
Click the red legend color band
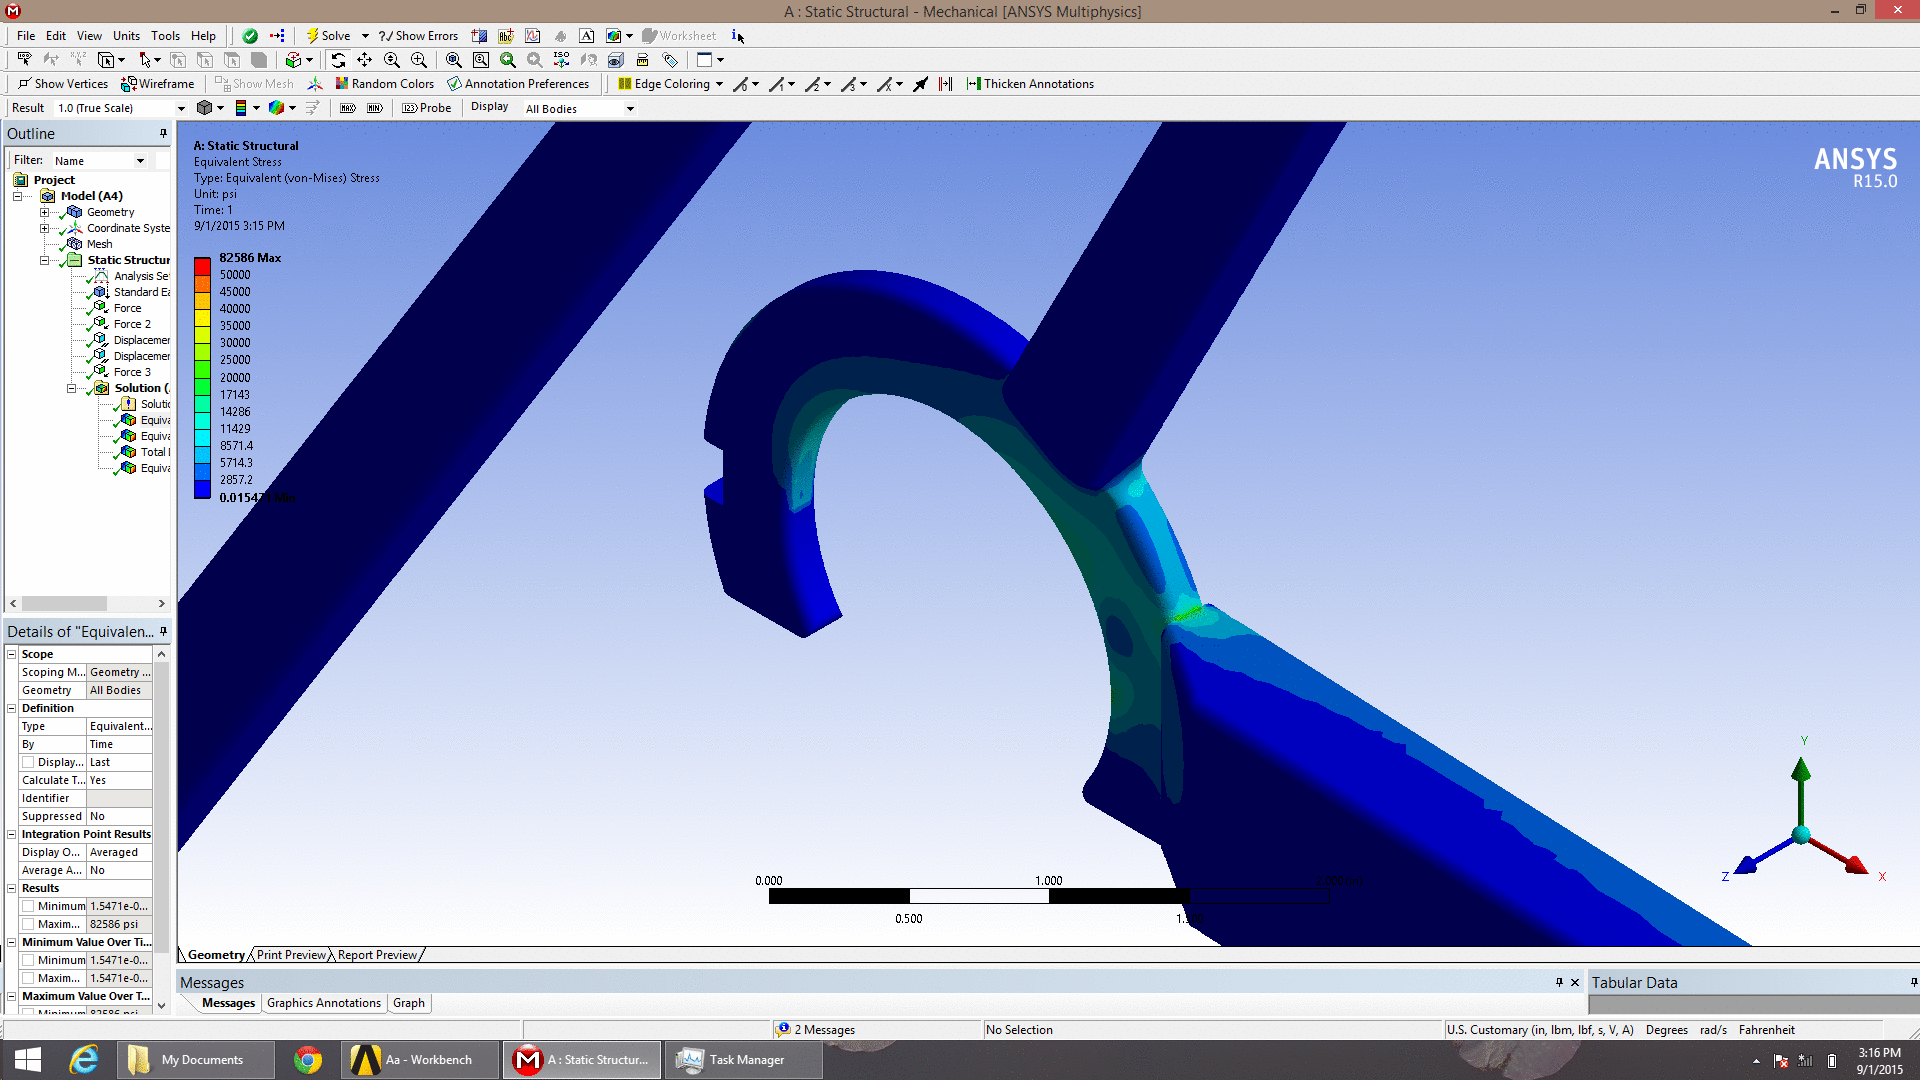point(202,266)
